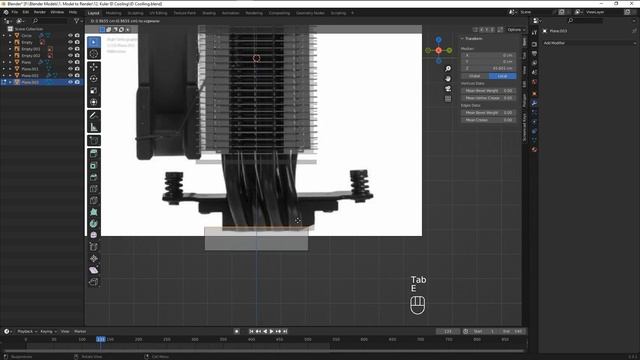This screenshot has width=640, height=360.
Task: Select the Inset Faces tool
Action: tap(94, 165)
